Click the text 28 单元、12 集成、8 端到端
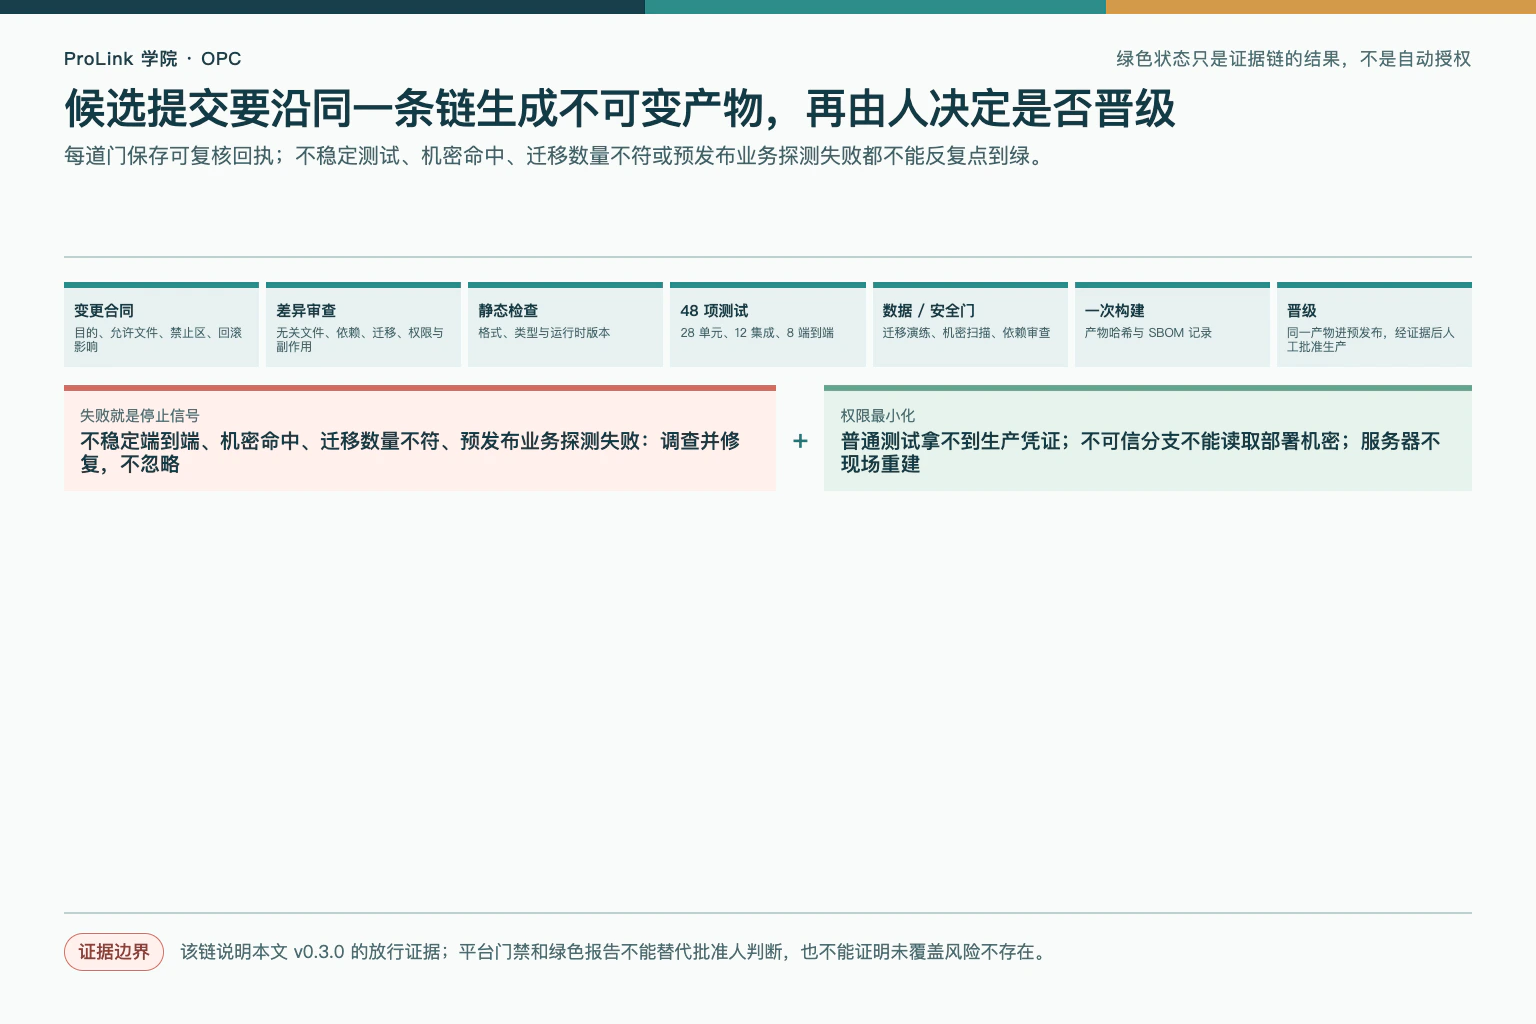The height and width of the screenshot is (1024, 1536). point(757,333)
